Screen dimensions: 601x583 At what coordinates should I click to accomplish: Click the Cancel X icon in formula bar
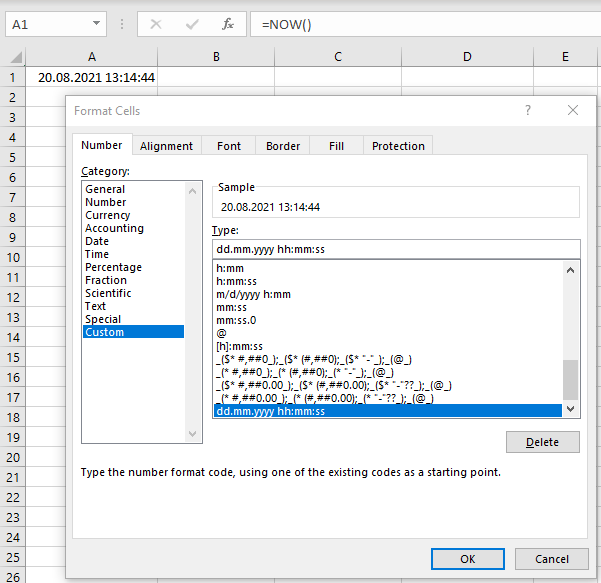[156, 24]
